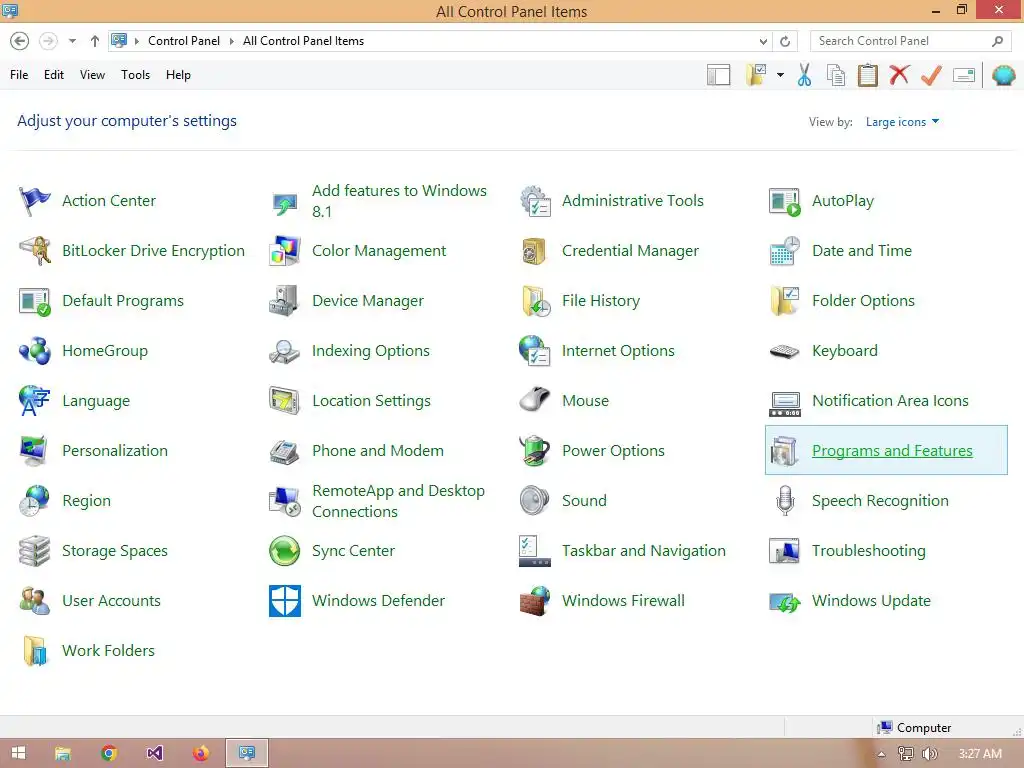Show hidden system tray icons

tap(882, 754)
